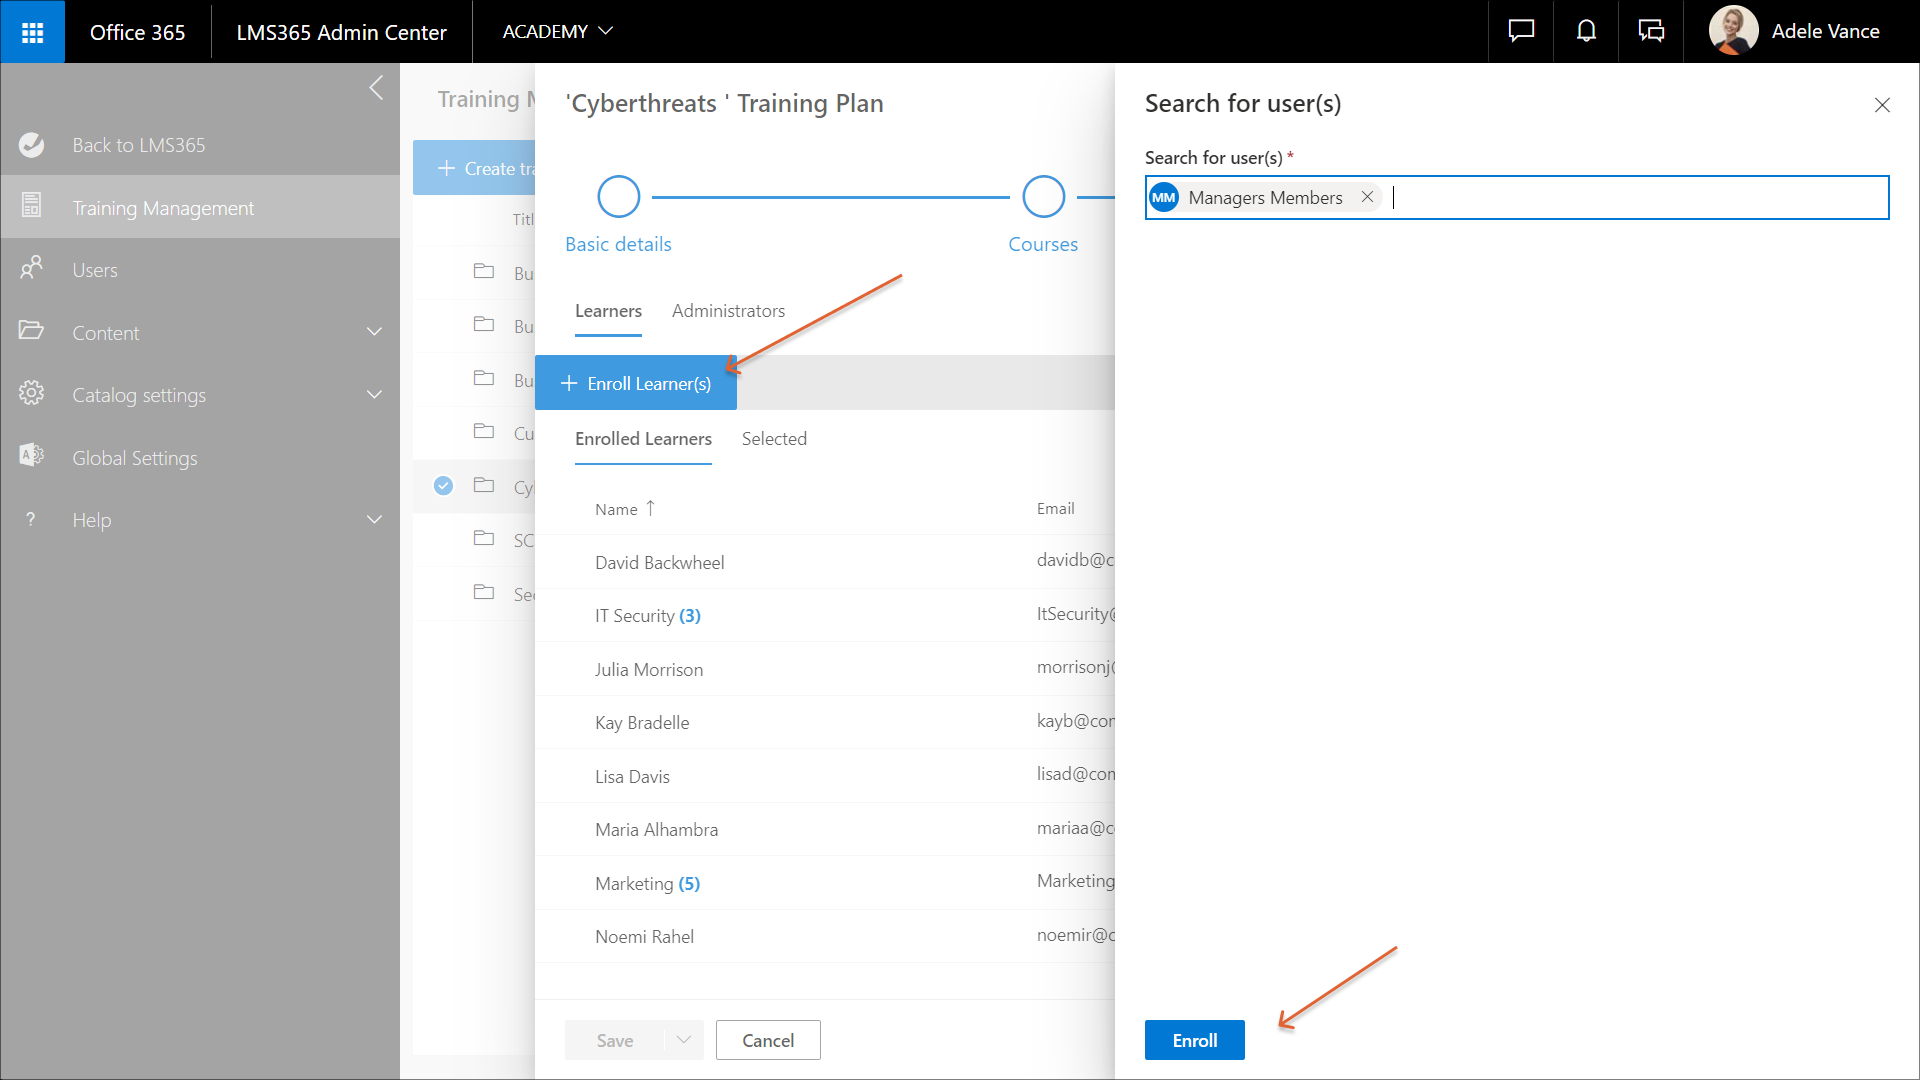Screen dimensions: 1920x1080
Task: Switch to the Administrators tab
Action: [x=728, y=311]
